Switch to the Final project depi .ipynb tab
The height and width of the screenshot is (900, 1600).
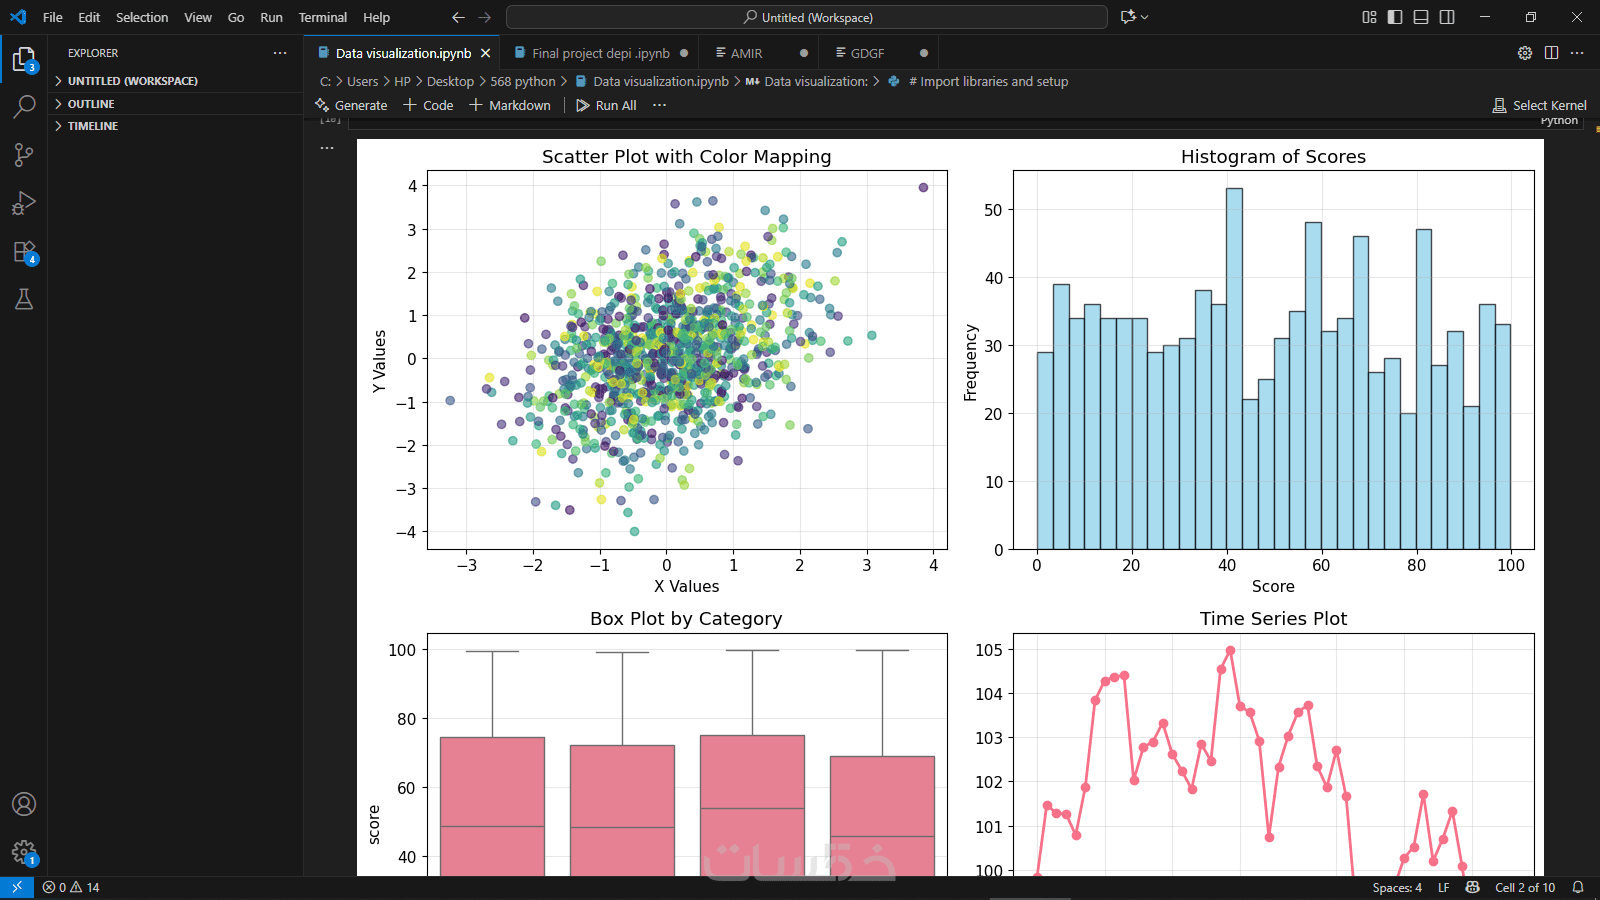click(601, 53)
